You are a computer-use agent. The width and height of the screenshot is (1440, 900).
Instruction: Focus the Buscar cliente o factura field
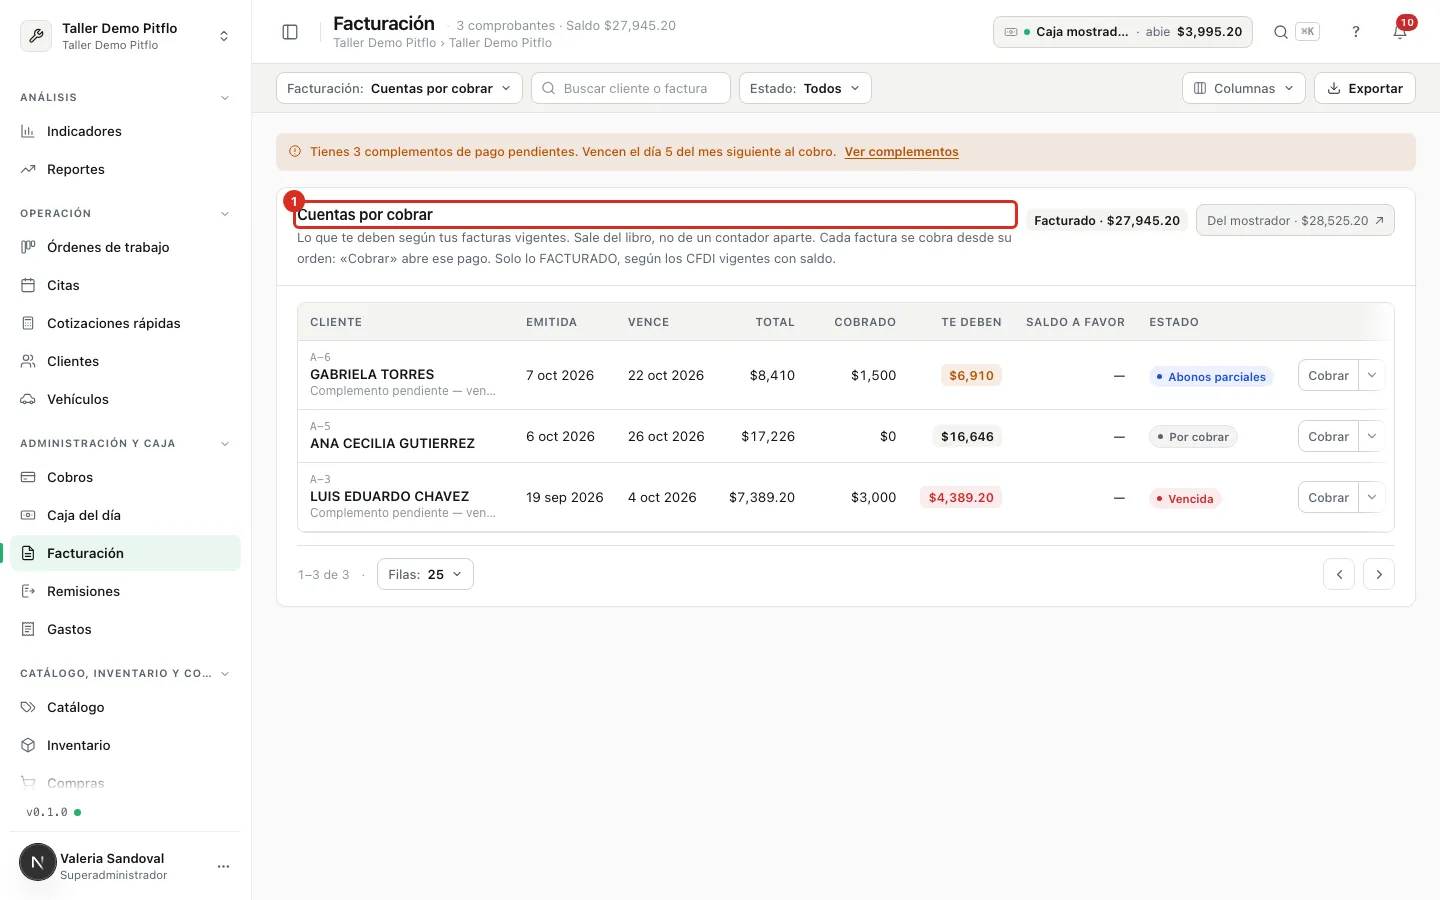point(631,88)
